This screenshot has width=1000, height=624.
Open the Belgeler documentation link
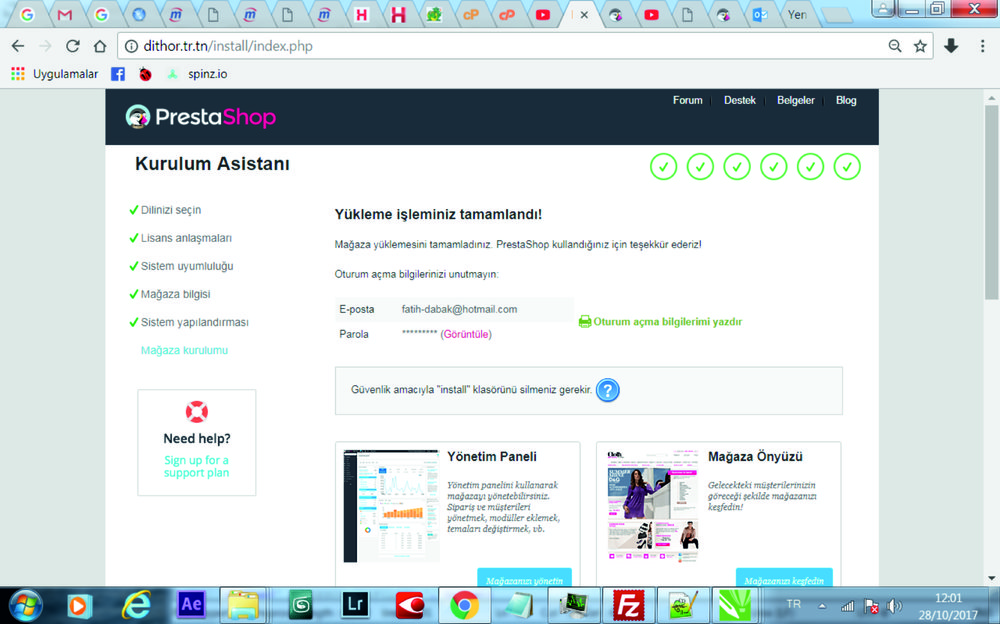coord(795,100)
